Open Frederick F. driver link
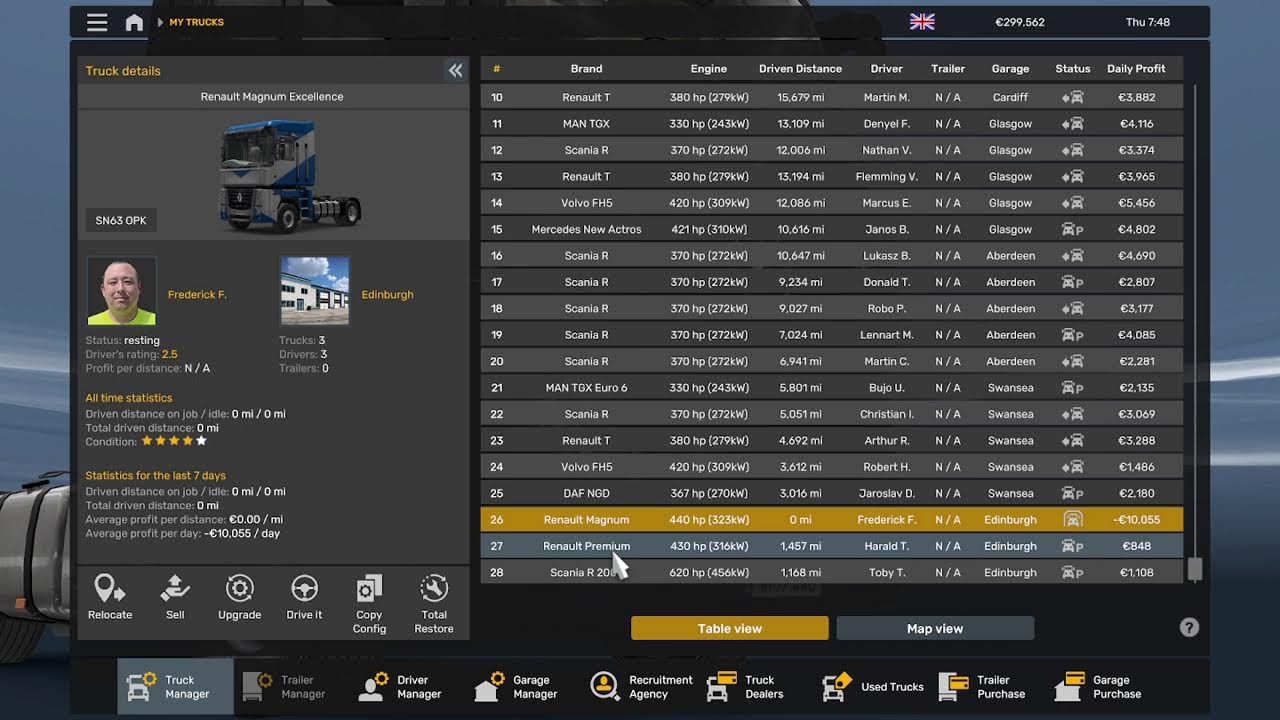Image resolution: width=1280 pixels, height=720 pixels. pyautogui.click(x=197, y=295)
